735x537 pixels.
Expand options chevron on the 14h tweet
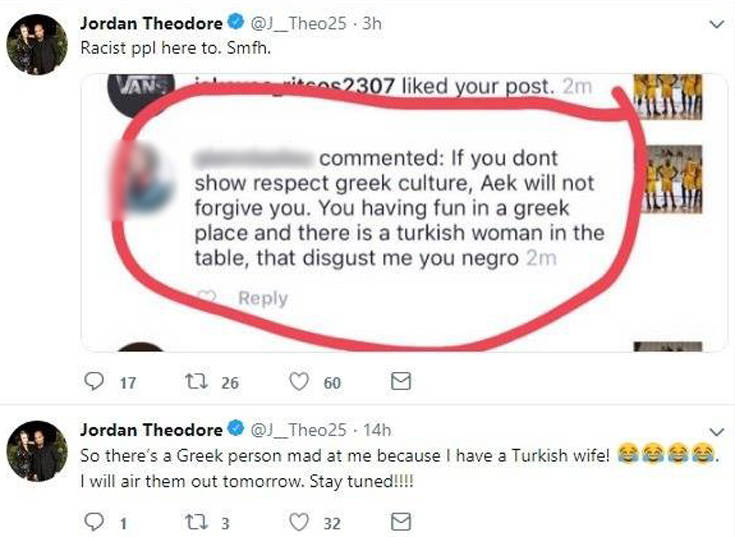(x=717, y=431)
